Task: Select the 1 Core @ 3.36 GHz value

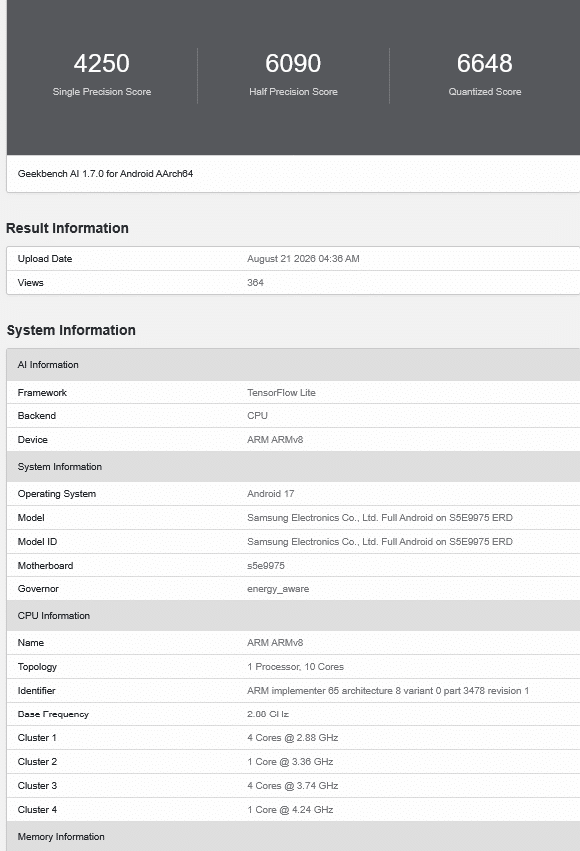Action: (290, 761)
